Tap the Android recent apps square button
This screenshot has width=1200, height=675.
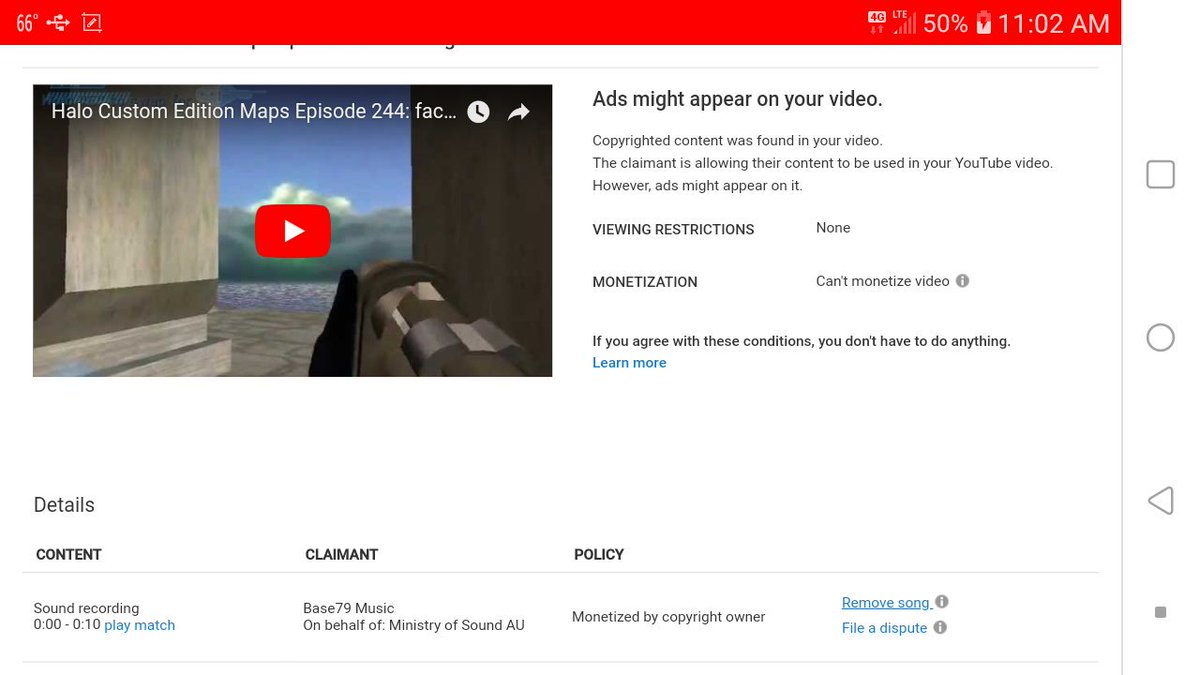point(1160,174)
